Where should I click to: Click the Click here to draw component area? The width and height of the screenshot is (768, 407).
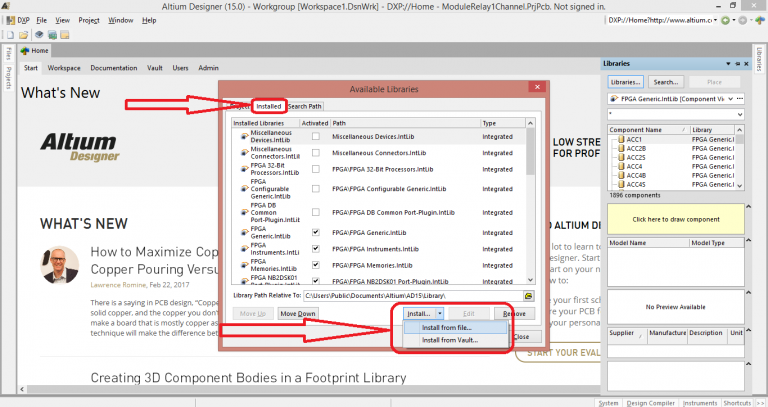coord(676,219)
